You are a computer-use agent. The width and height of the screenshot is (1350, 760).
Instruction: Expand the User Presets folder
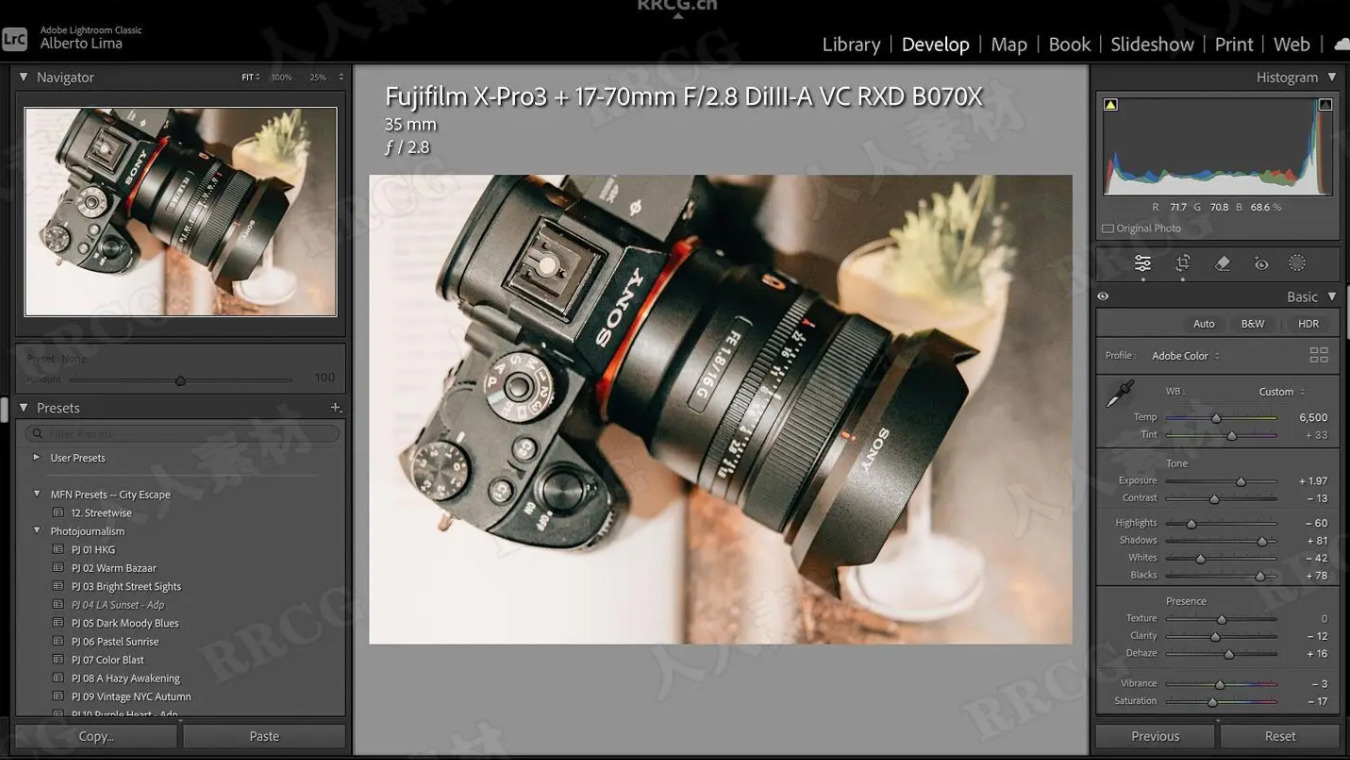37,458
